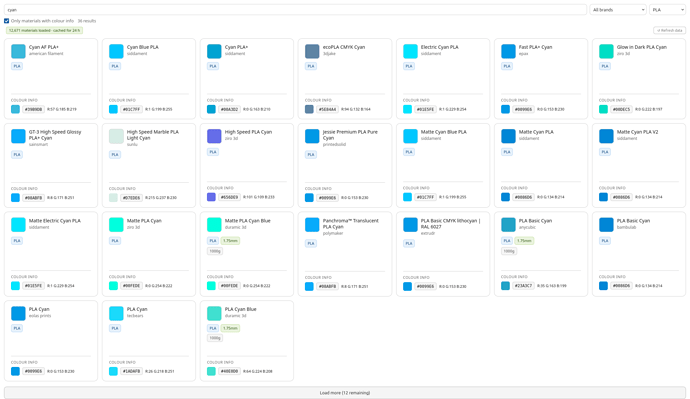Click brand name 'sunlu' under High Speed Marble PLA
690x399 pixels.
coord(132,144)
